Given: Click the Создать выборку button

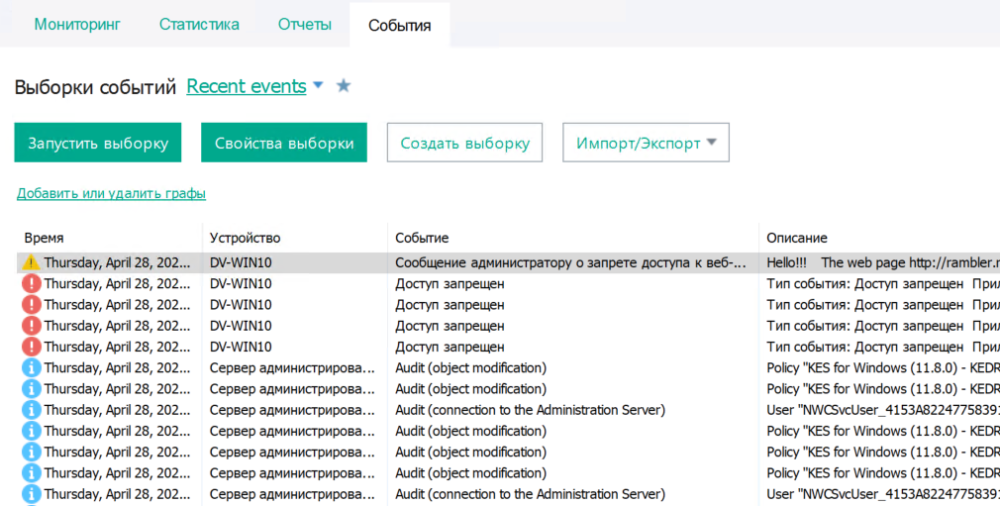Looking at the screenshot, I should click(x=465, y=143).
